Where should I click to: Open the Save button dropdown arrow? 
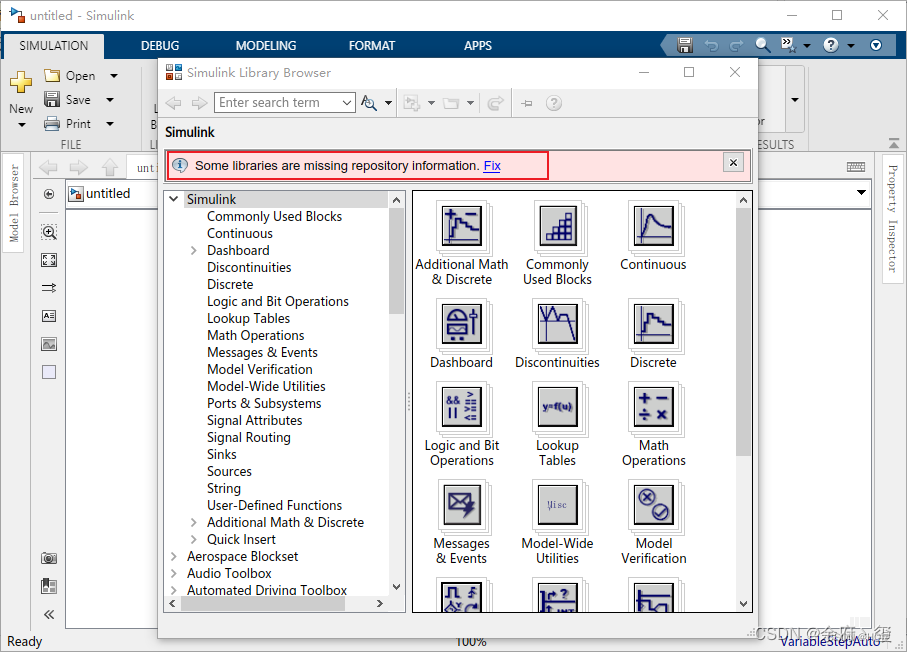pos(110,100)
